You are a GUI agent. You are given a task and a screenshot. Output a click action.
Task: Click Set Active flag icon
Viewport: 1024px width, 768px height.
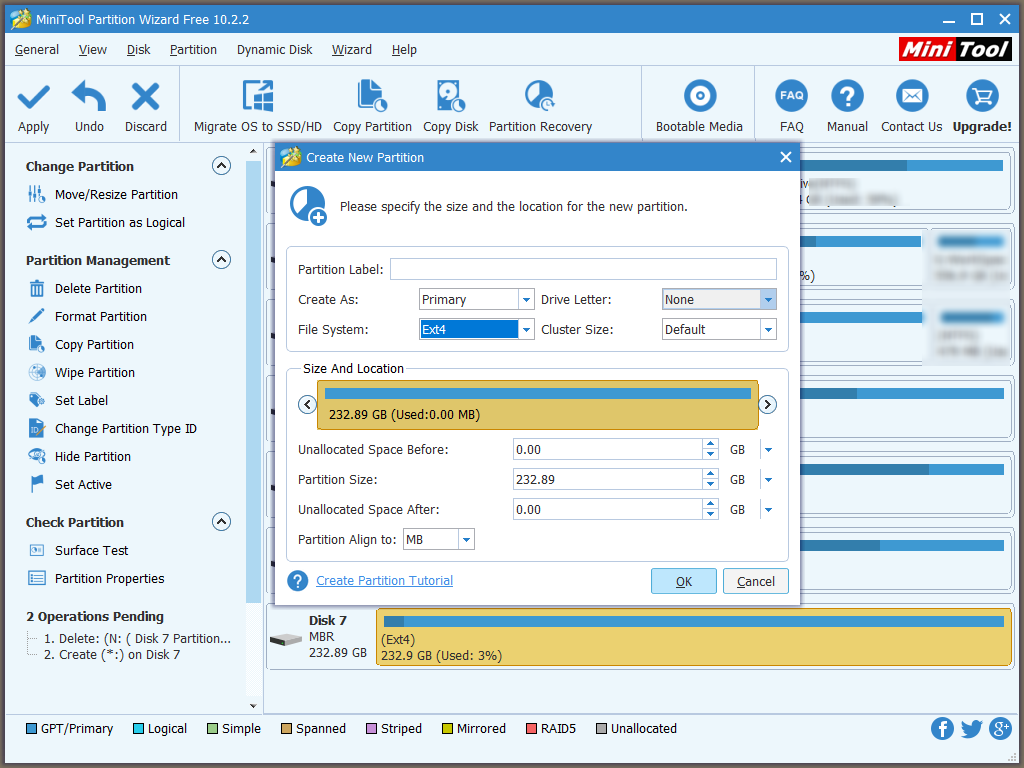click(37, 484)
